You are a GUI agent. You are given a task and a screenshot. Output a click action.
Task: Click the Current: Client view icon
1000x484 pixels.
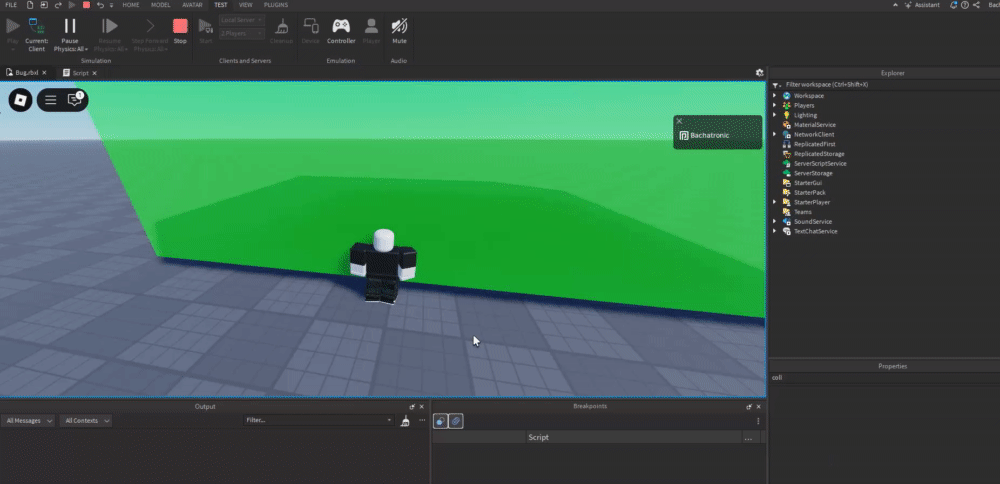point(36,26)
